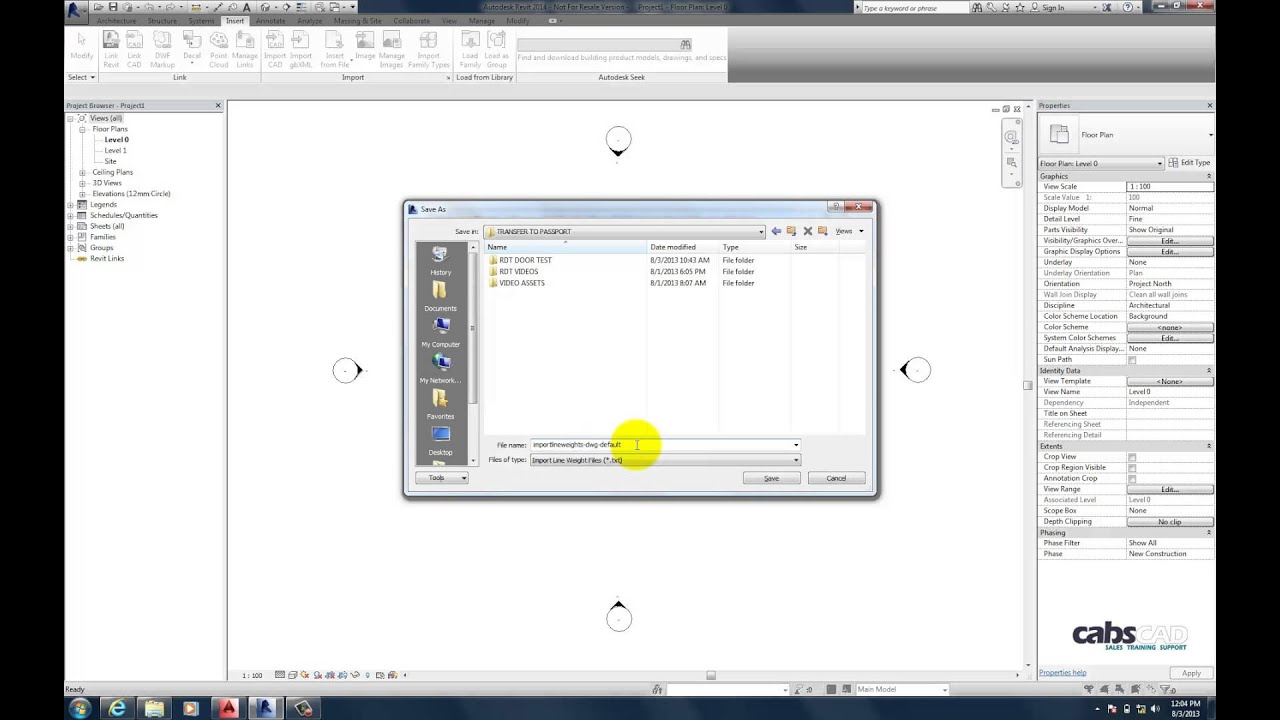Viewport: 1280px width, 720px height.
Task: Switch to the Massing & Site tab
Action: 357,21
